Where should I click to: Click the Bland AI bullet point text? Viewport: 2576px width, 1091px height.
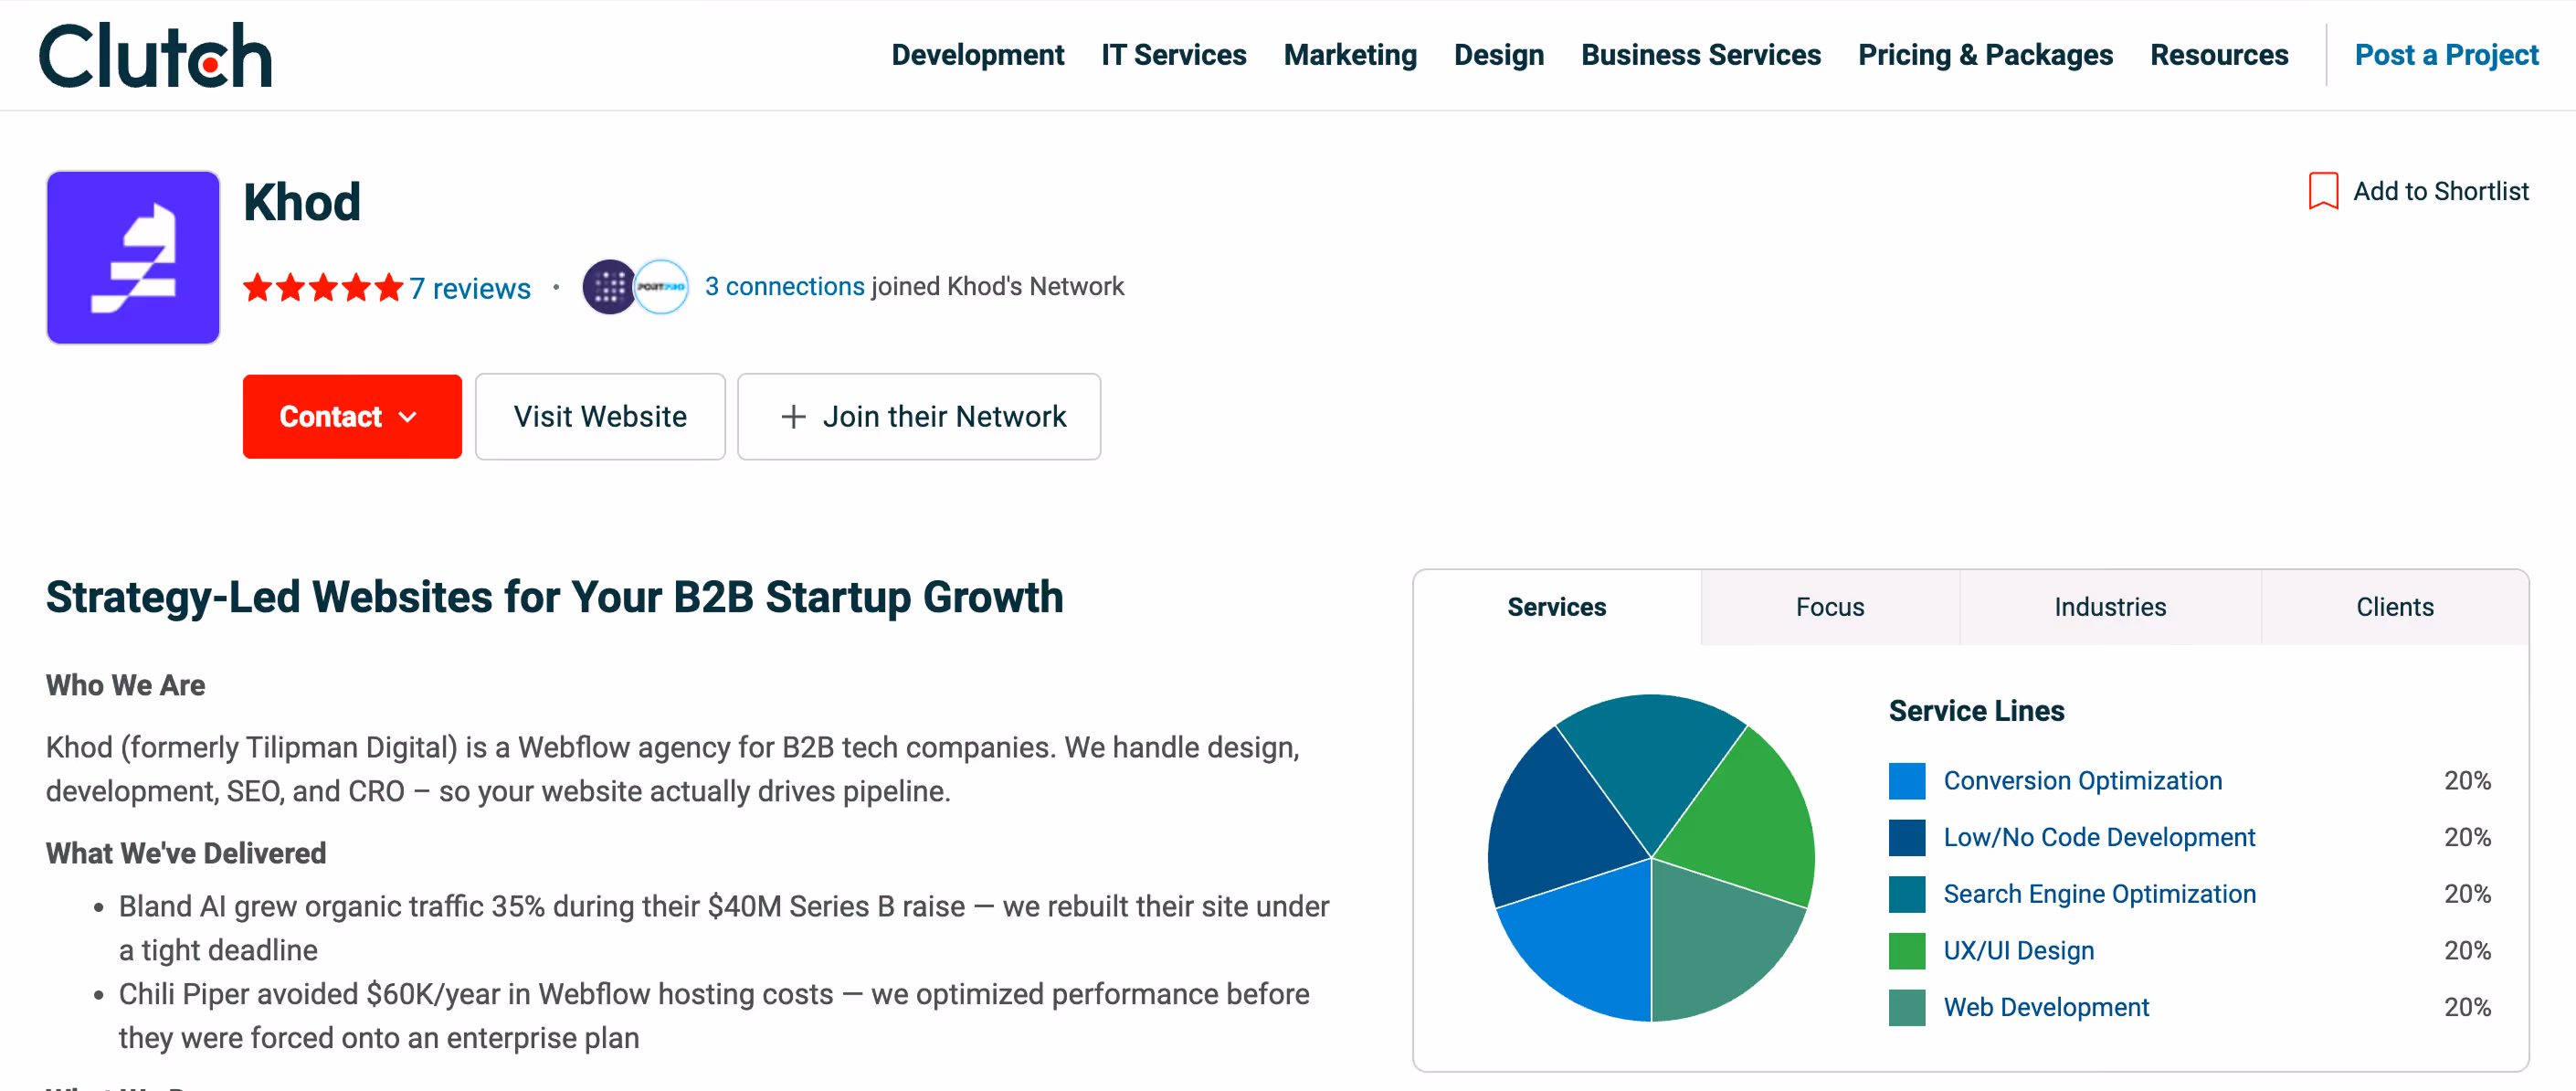(724, 928)
